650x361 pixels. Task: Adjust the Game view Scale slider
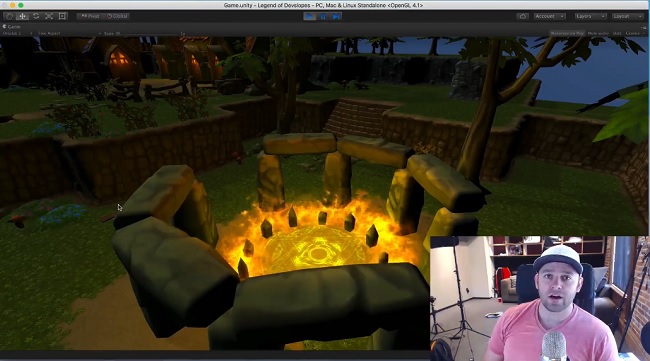(x=149, y=34)
